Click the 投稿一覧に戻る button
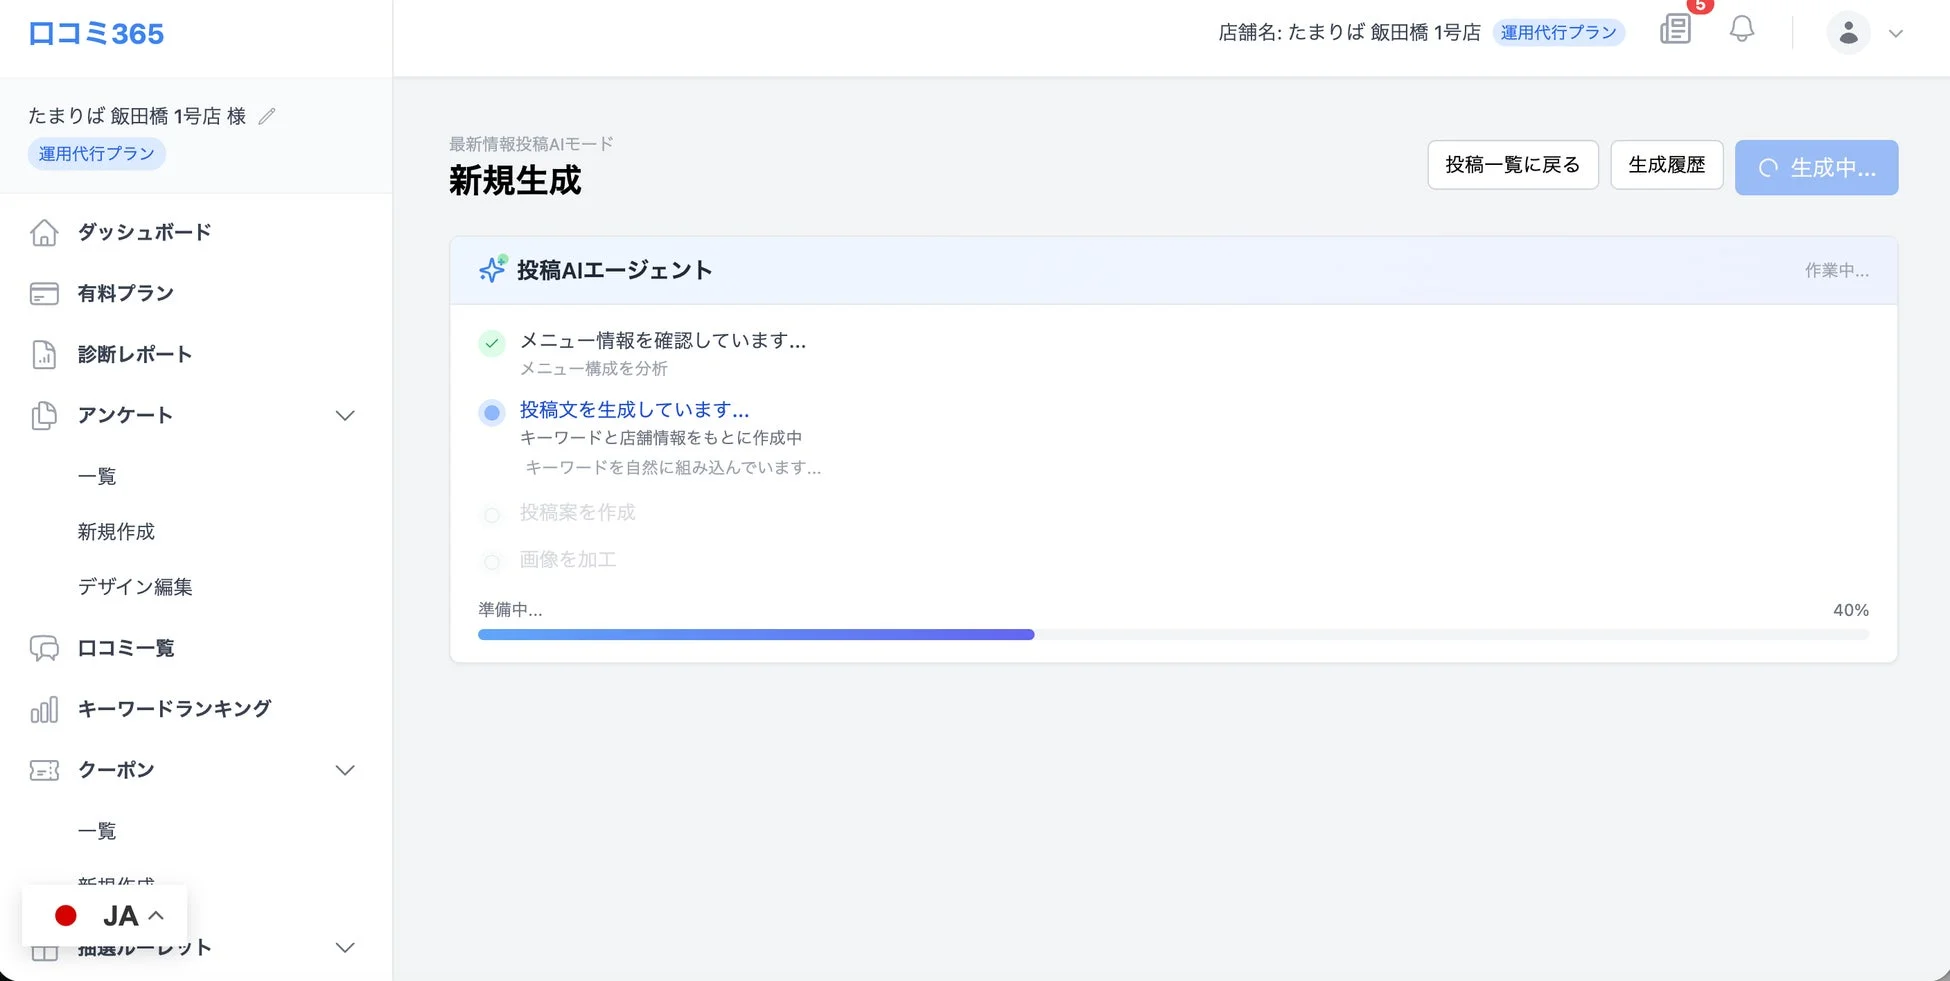The height and width of the screenshot is (981, 1950). pos(1513,164)
